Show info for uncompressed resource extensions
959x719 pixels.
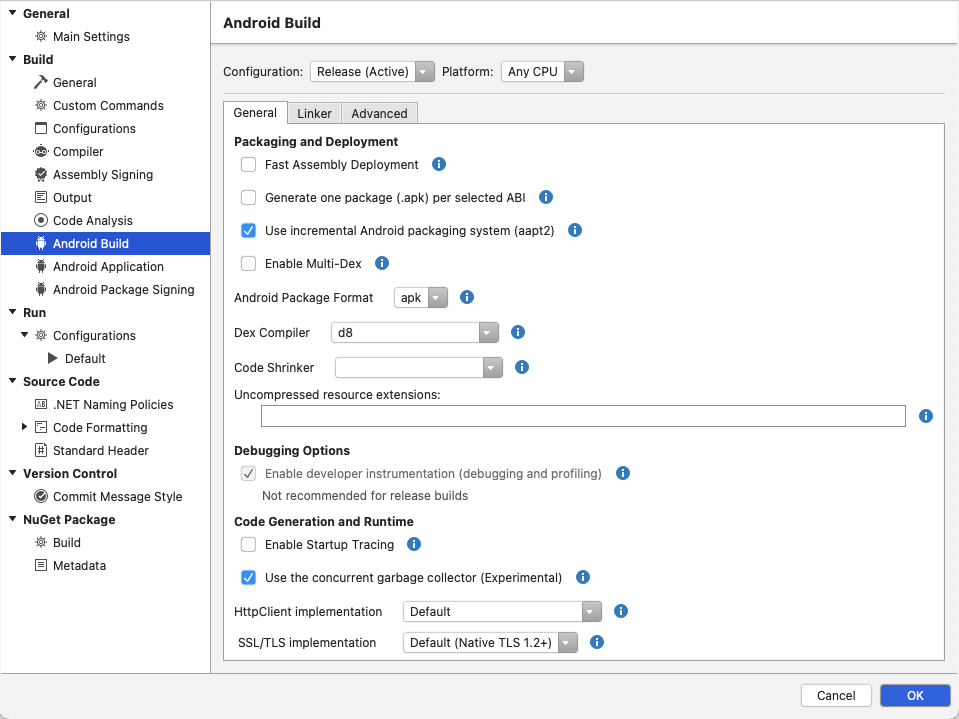click(926, 416)
